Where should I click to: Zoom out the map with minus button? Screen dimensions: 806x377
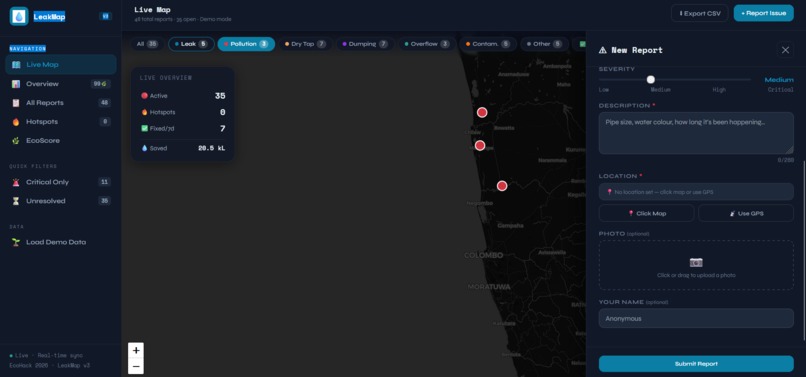point(136,366)
